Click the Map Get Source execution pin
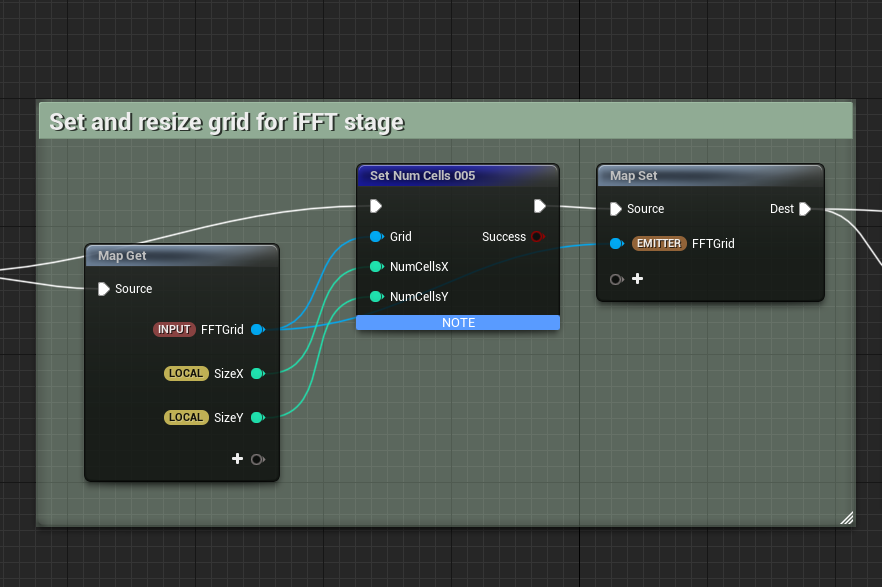The height and width of the screenshot is (587, 882). tap(104, 289)
